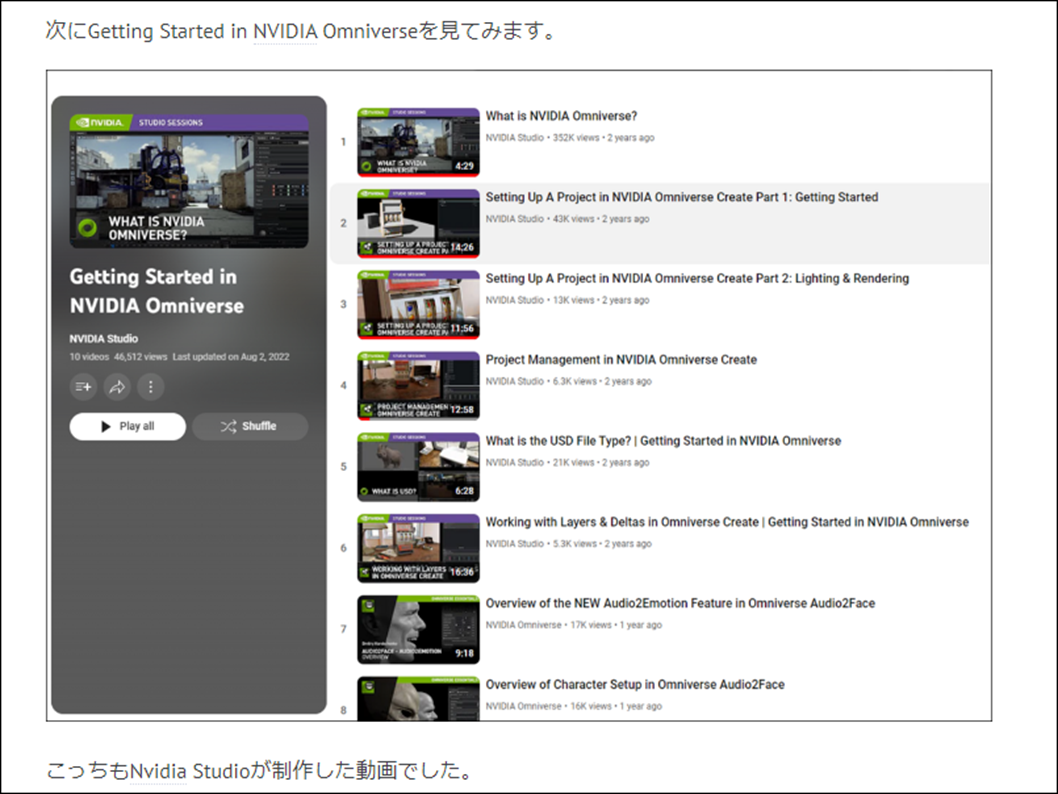The height and width of the screenshot is (794, 1058).
Task: Click NVIDIA Studio channel under 21K views video
Action: point(514,463)
